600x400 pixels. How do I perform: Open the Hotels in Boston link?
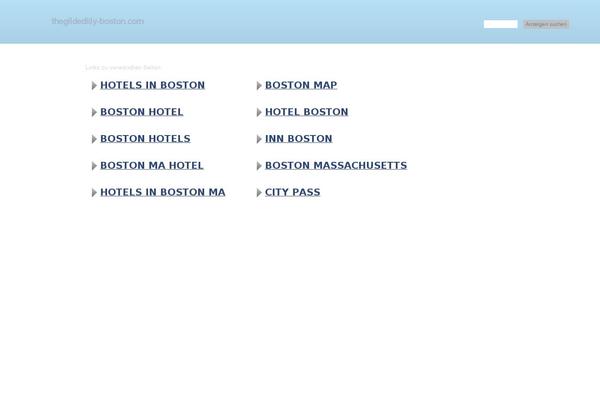click(x=152, y=86)
